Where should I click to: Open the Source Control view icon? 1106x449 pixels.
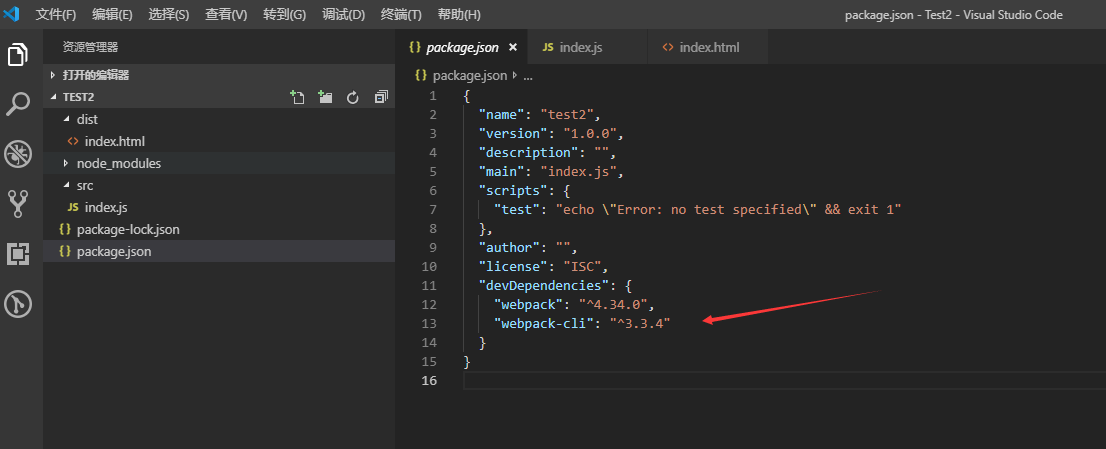pos(18,204)
